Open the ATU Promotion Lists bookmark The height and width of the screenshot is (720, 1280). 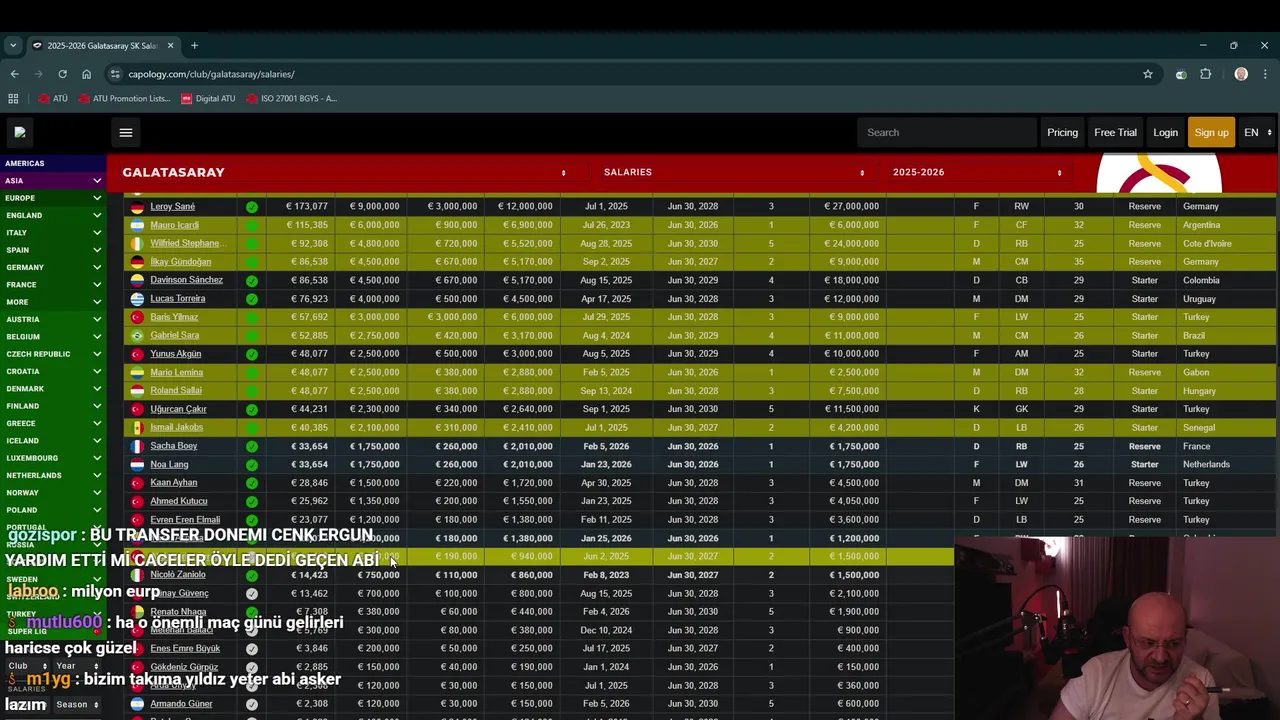point(123,98)
